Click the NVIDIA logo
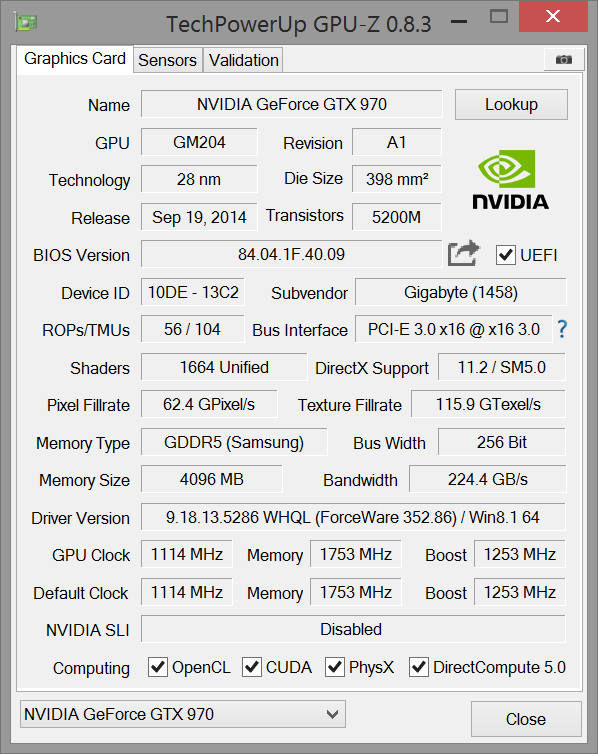The height and width of the screenshot is (754, 598). click(511, 180)
